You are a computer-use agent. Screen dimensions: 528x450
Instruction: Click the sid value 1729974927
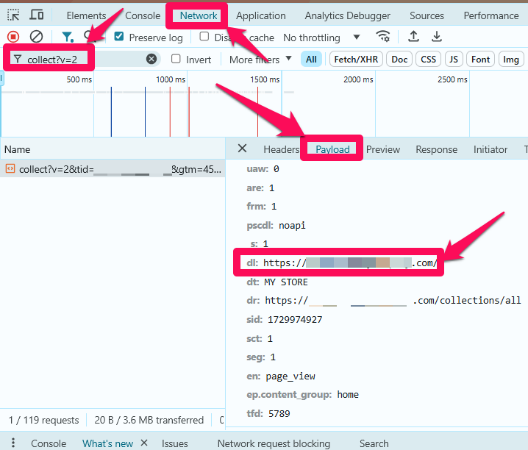pos(295,319)
